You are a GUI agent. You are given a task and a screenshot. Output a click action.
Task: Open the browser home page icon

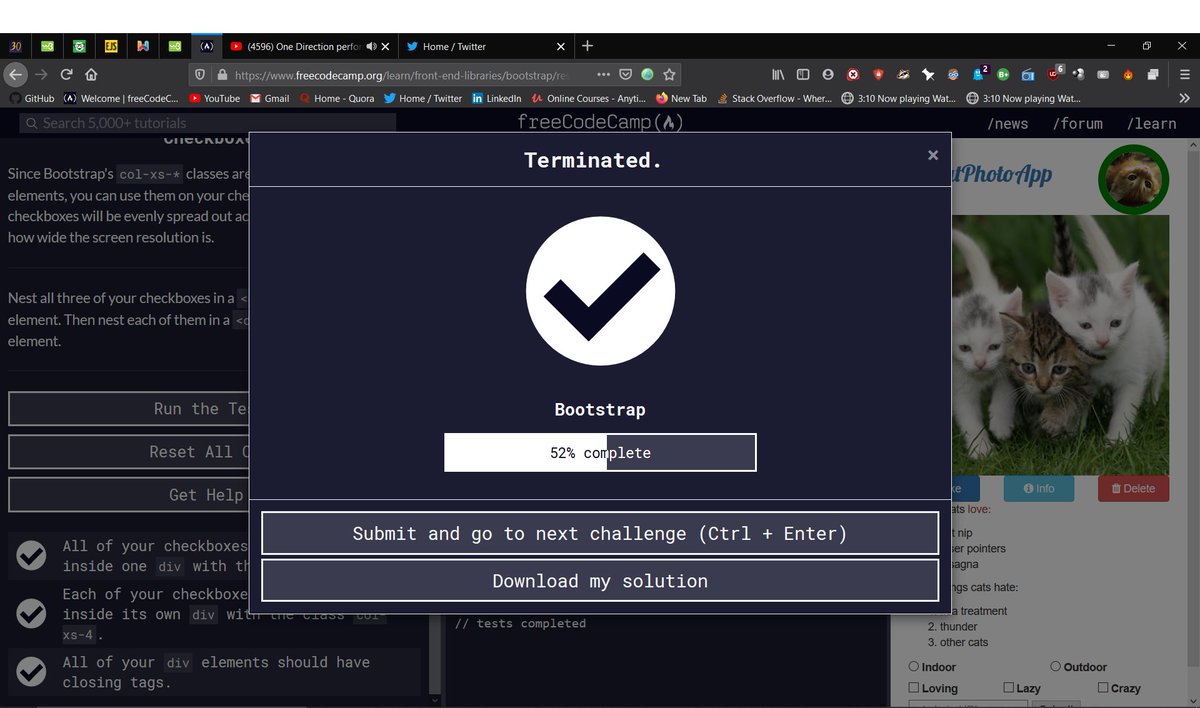91,74
